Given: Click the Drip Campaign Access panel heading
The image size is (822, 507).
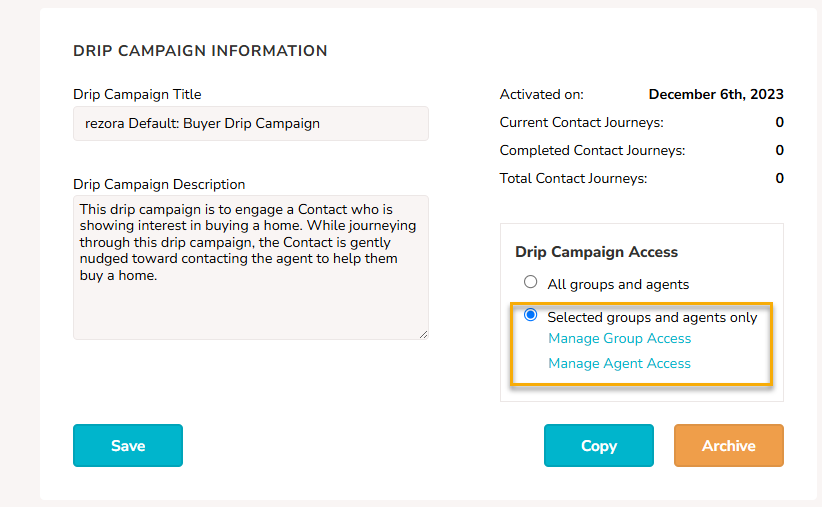Looking at the screenshot, I should 597,252.
